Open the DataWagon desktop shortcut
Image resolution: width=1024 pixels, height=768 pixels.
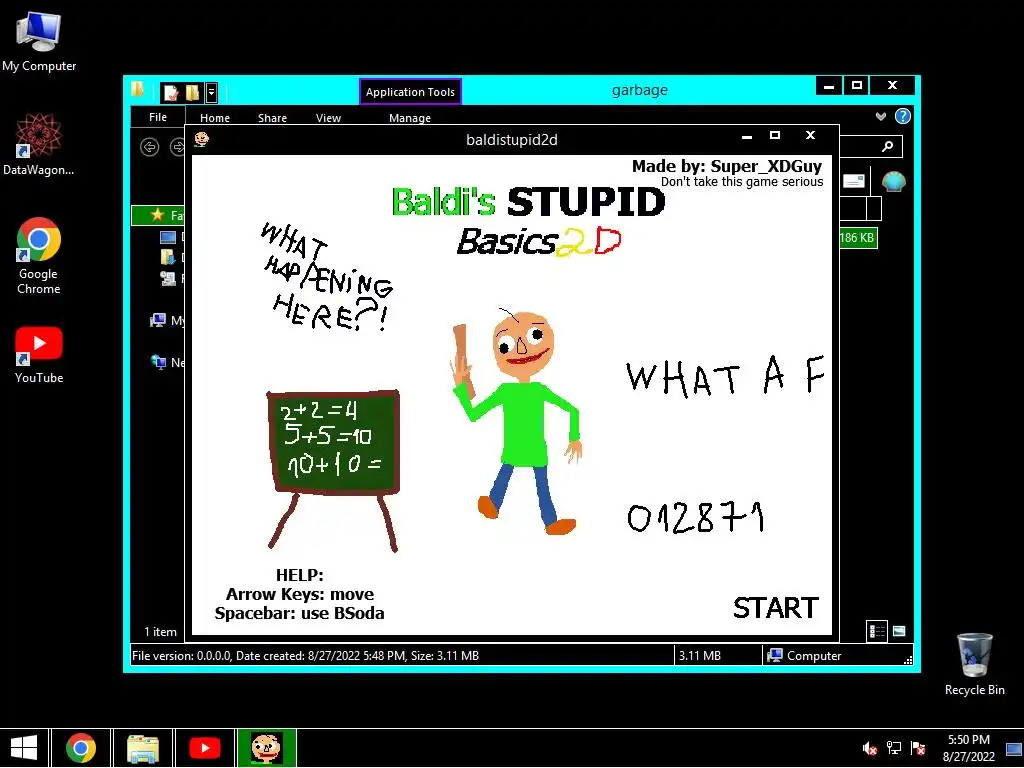point(39,144)
